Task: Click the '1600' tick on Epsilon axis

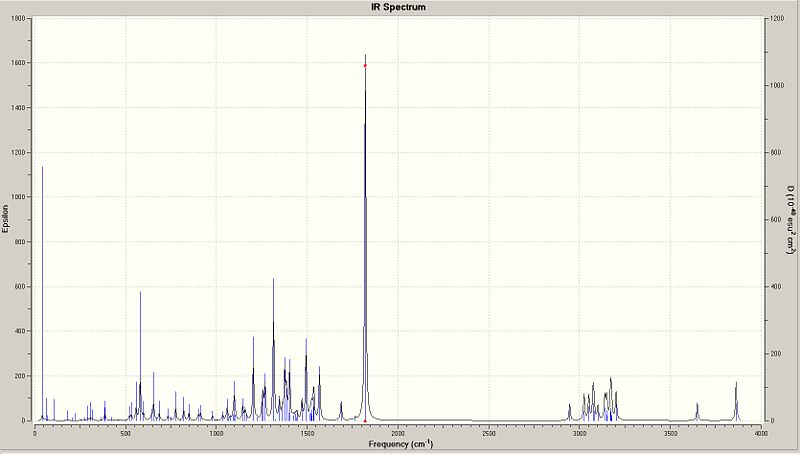Action: pos(18,63)
